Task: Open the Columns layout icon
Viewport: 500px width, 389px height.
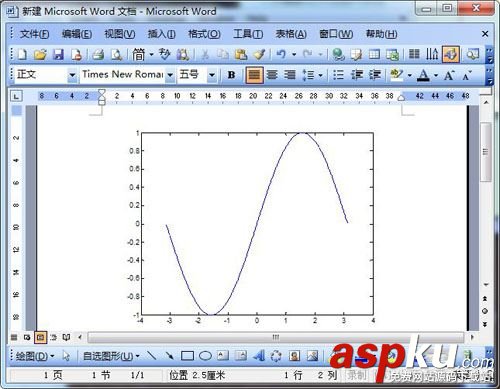Action: 414,54
